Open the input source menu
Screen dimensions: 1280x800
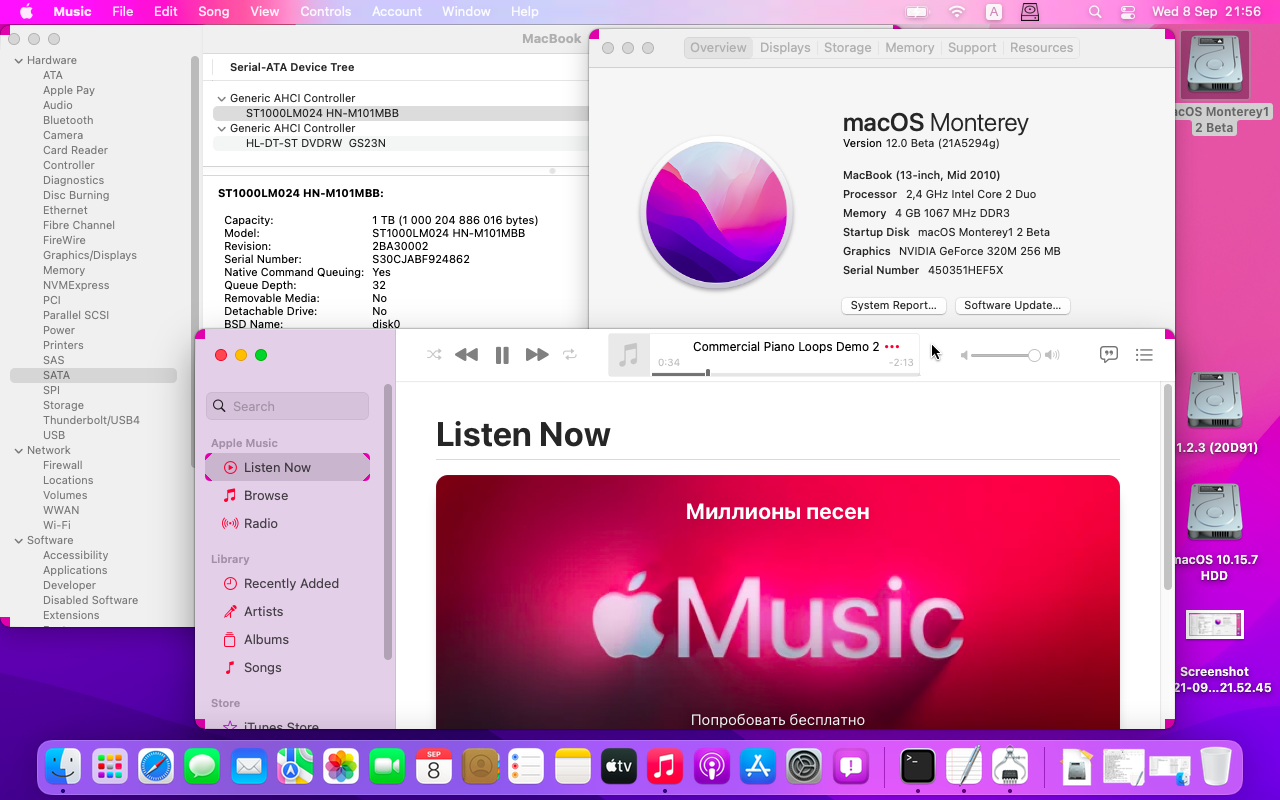pos(994,11)
